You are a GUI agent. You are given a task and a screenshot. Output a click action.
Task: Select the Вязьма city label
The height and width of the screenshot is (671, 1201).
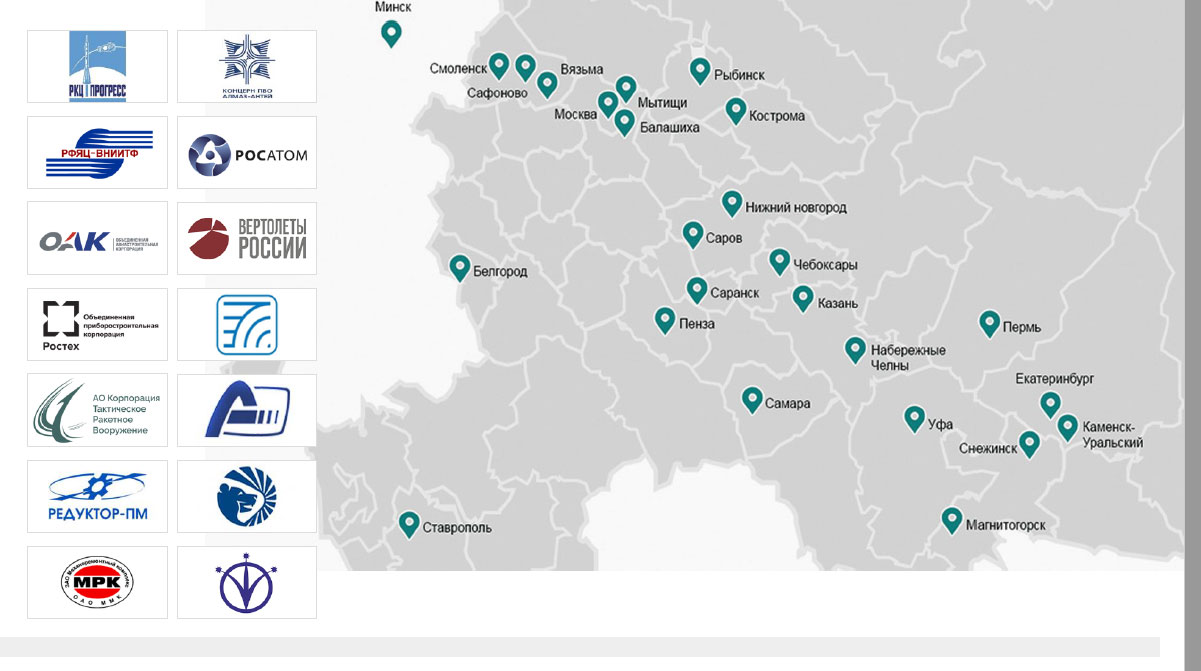click(582, 70)
